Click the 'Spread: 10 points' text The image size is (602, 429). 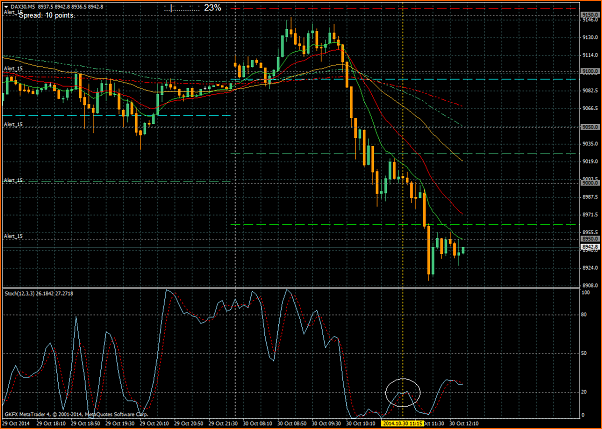click(x=46, y=15)
